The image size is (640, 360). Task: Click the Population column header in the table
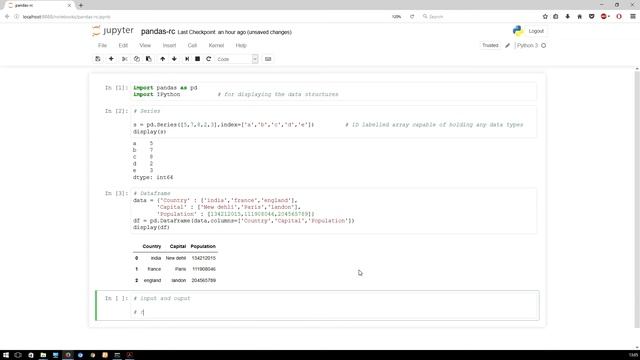pos(203,247)
